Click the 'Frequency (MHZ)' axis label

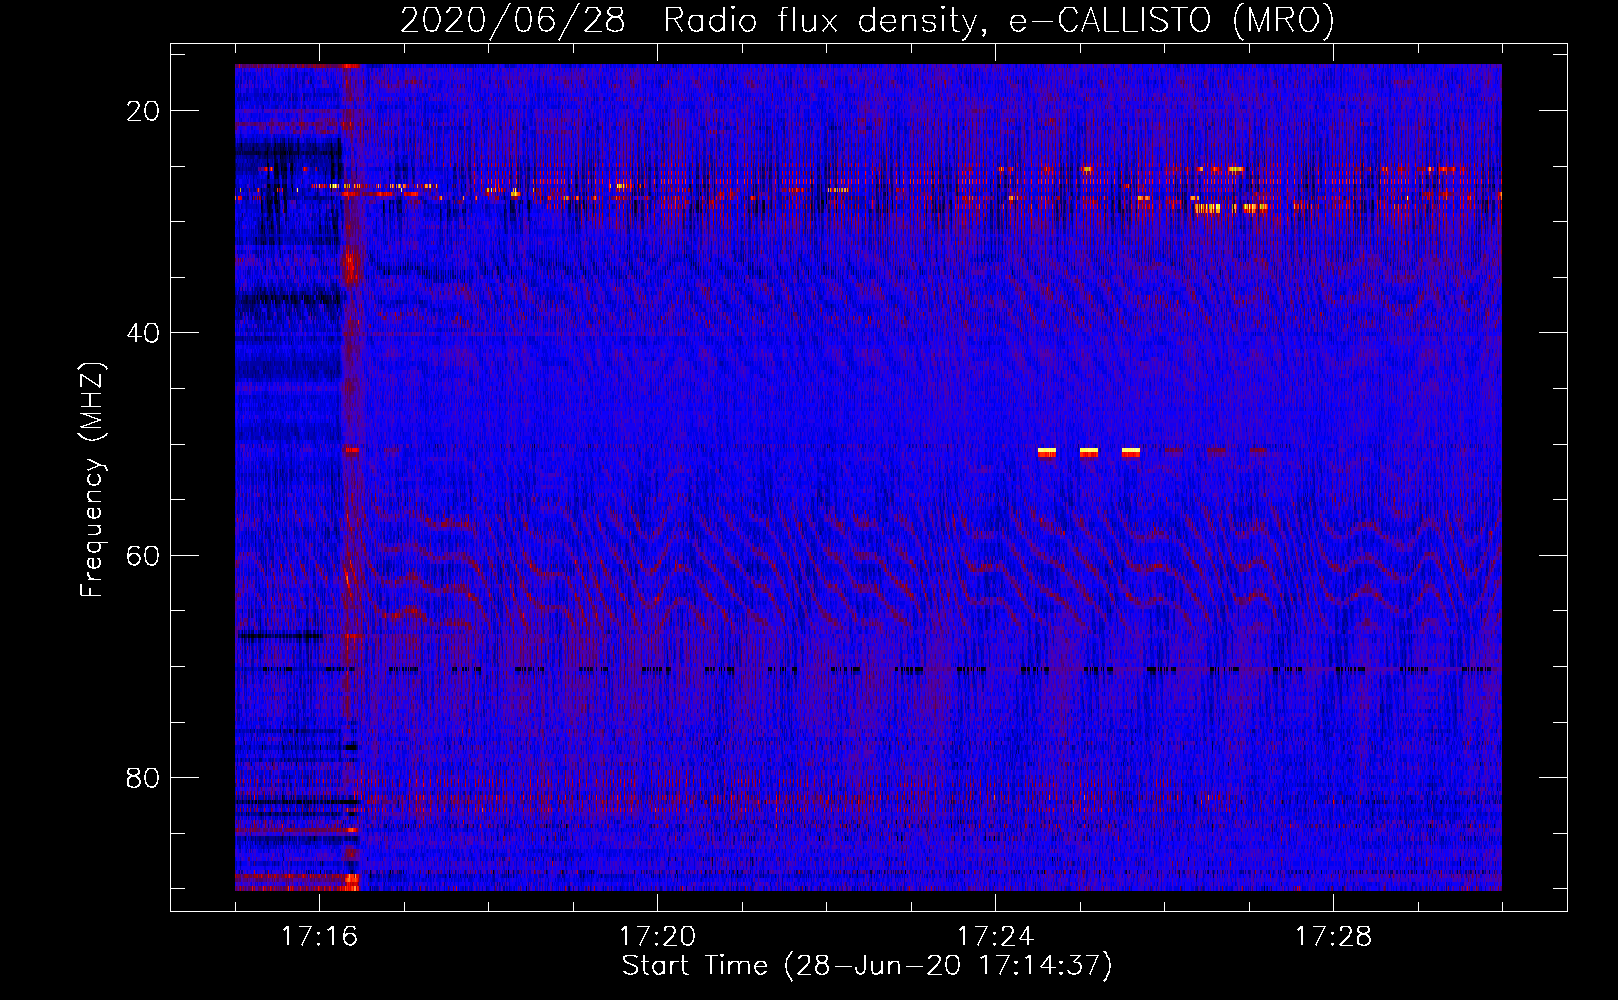pos(92,480)
